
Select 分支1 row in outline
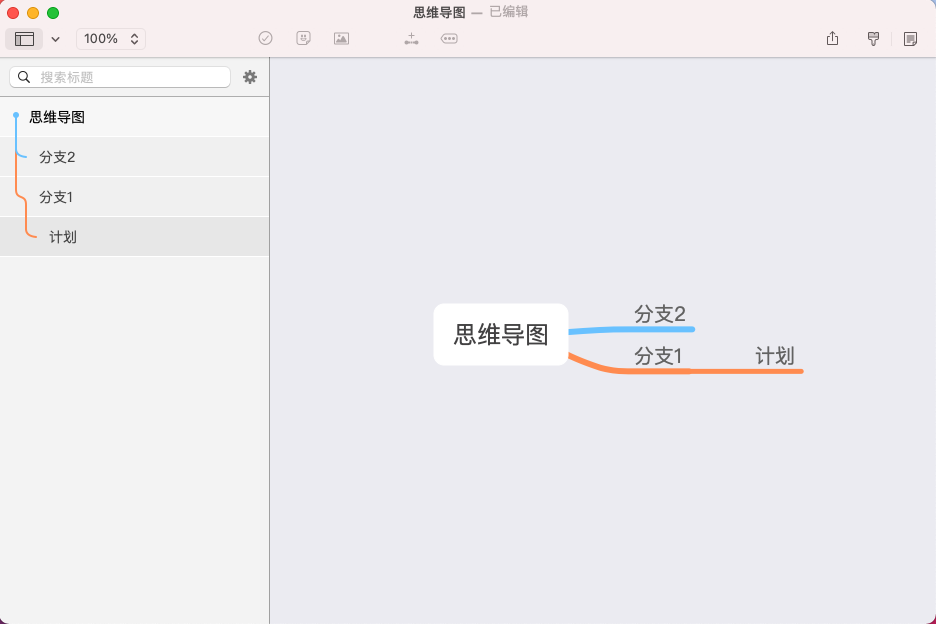[x=134, y=197]
